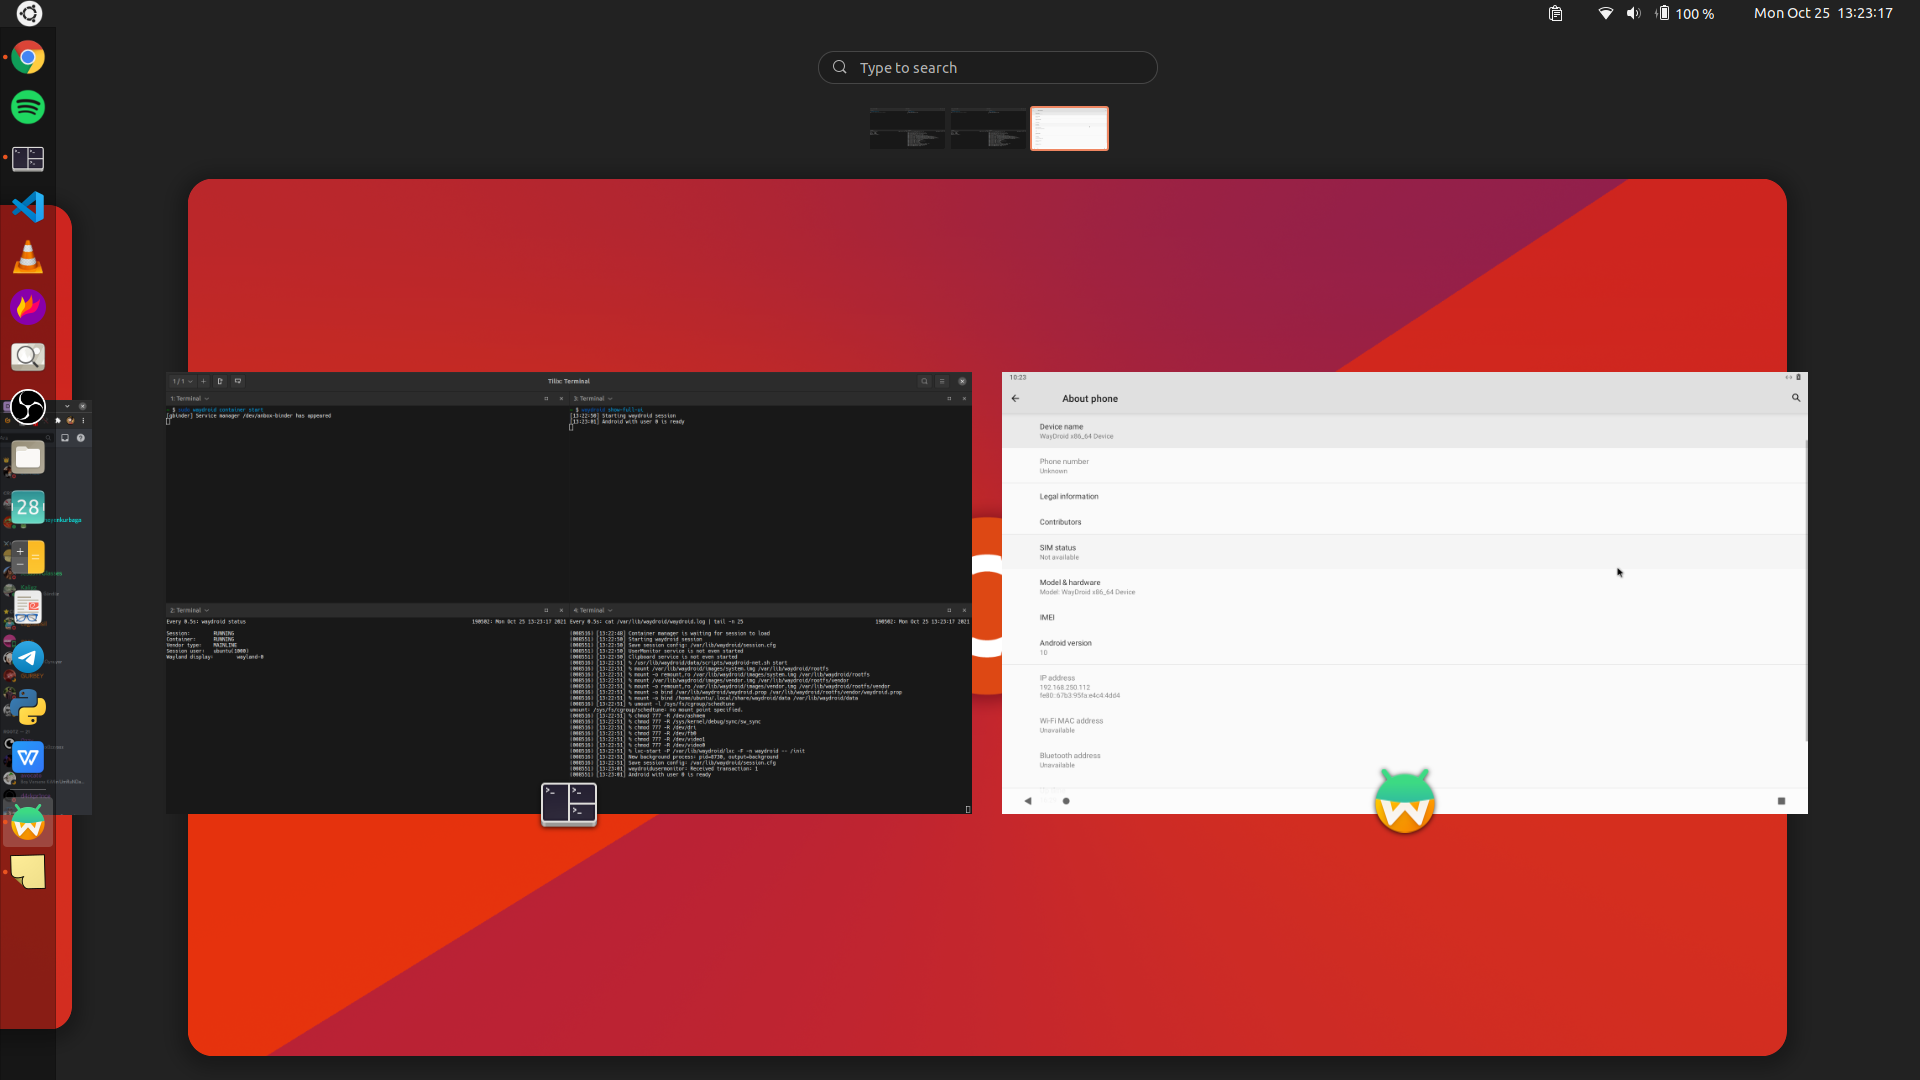The width and height of the screenshot is (1920, 1080).
Task: Open Python from the dock
Action: pos(28,707)
